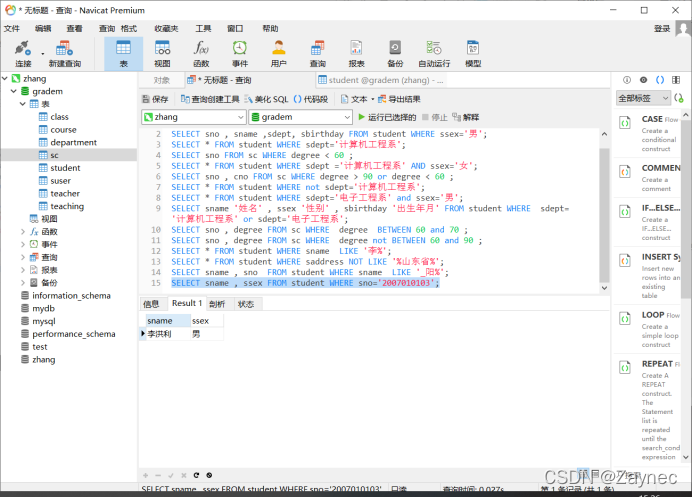Click the 登录 login link
This screenshot has width=692, height=497.
(662, 29)
